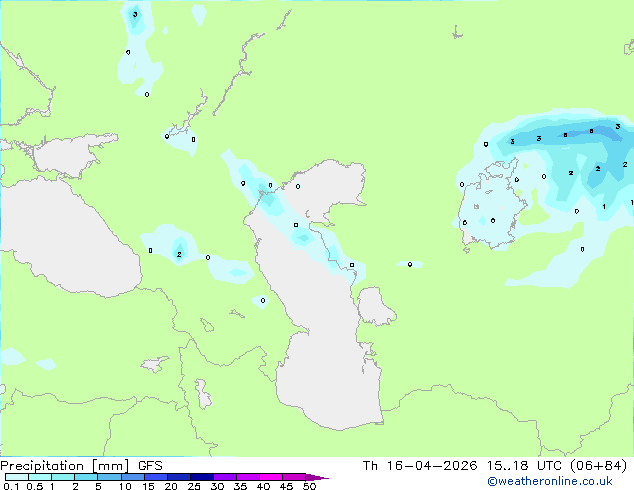Viewport: 634px width, 490px height.
Task: Click the date '16-04-2026' text
Action: click(x=432, y=466)
